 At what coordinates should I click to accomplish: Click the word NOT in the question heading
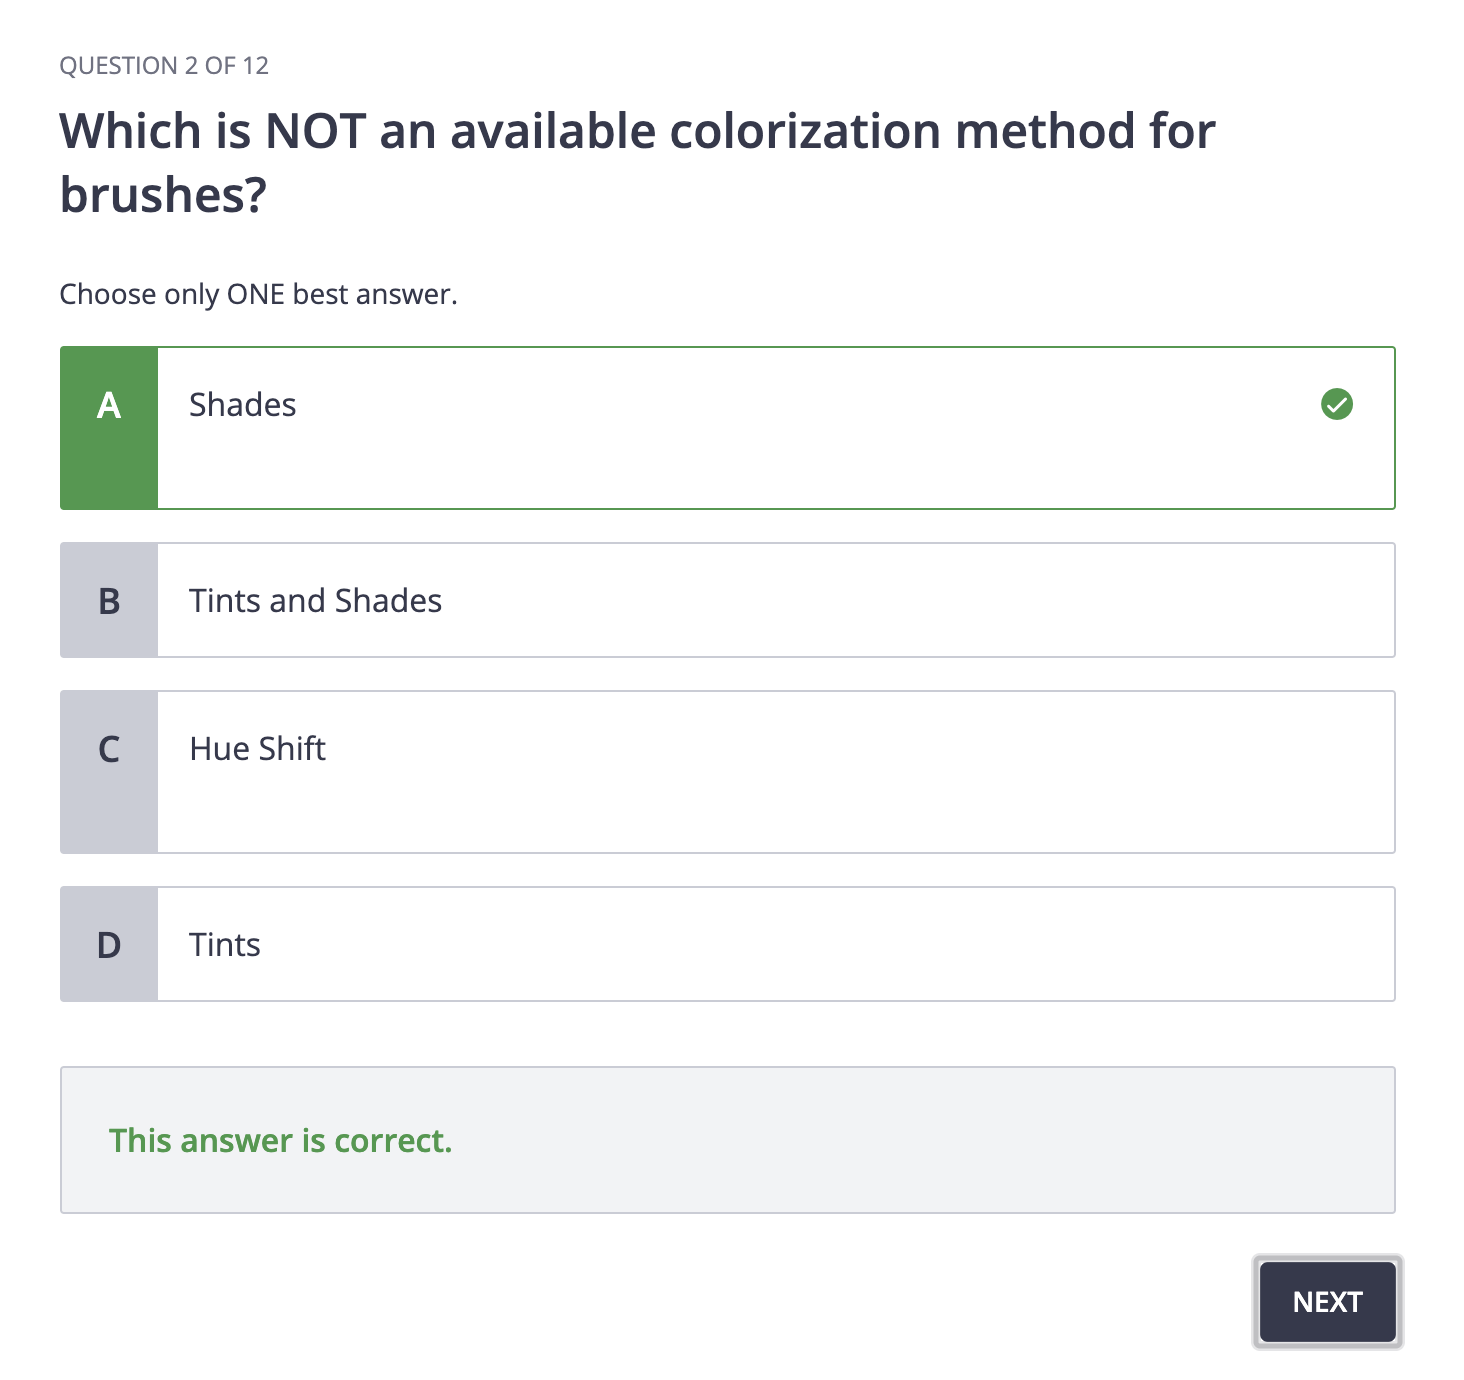(315, 131)
